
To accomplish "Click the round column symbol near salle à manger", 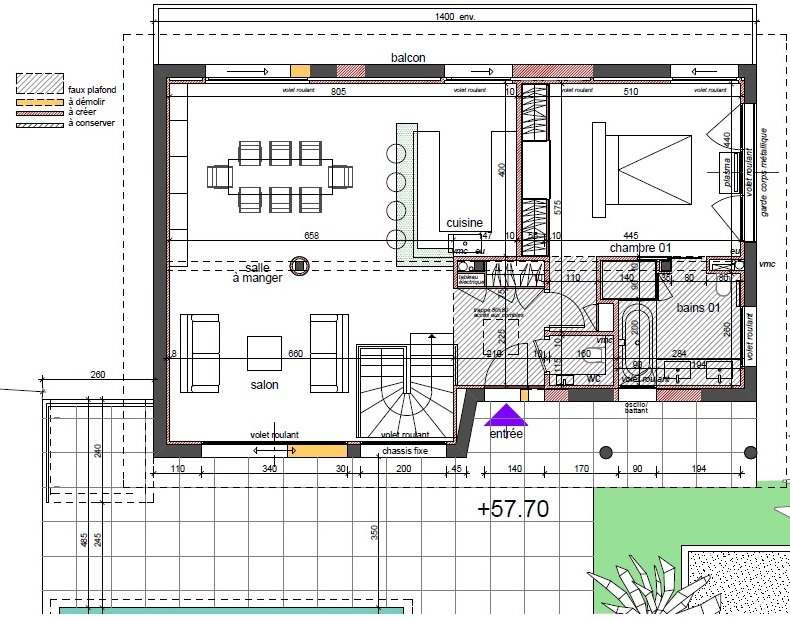I will click(x=298, y=265).
